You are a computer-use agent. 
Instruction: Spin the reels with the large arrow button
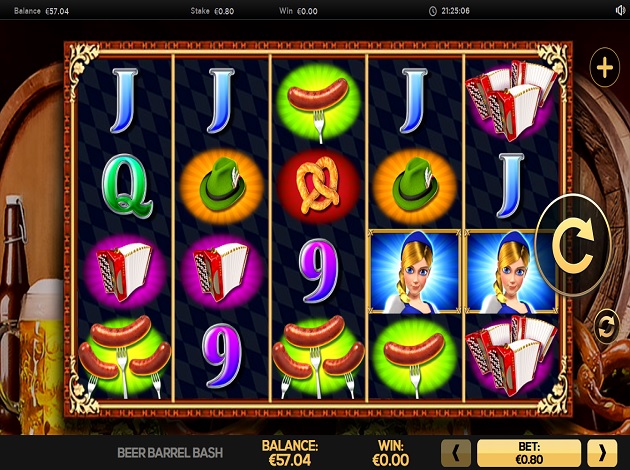574,245
